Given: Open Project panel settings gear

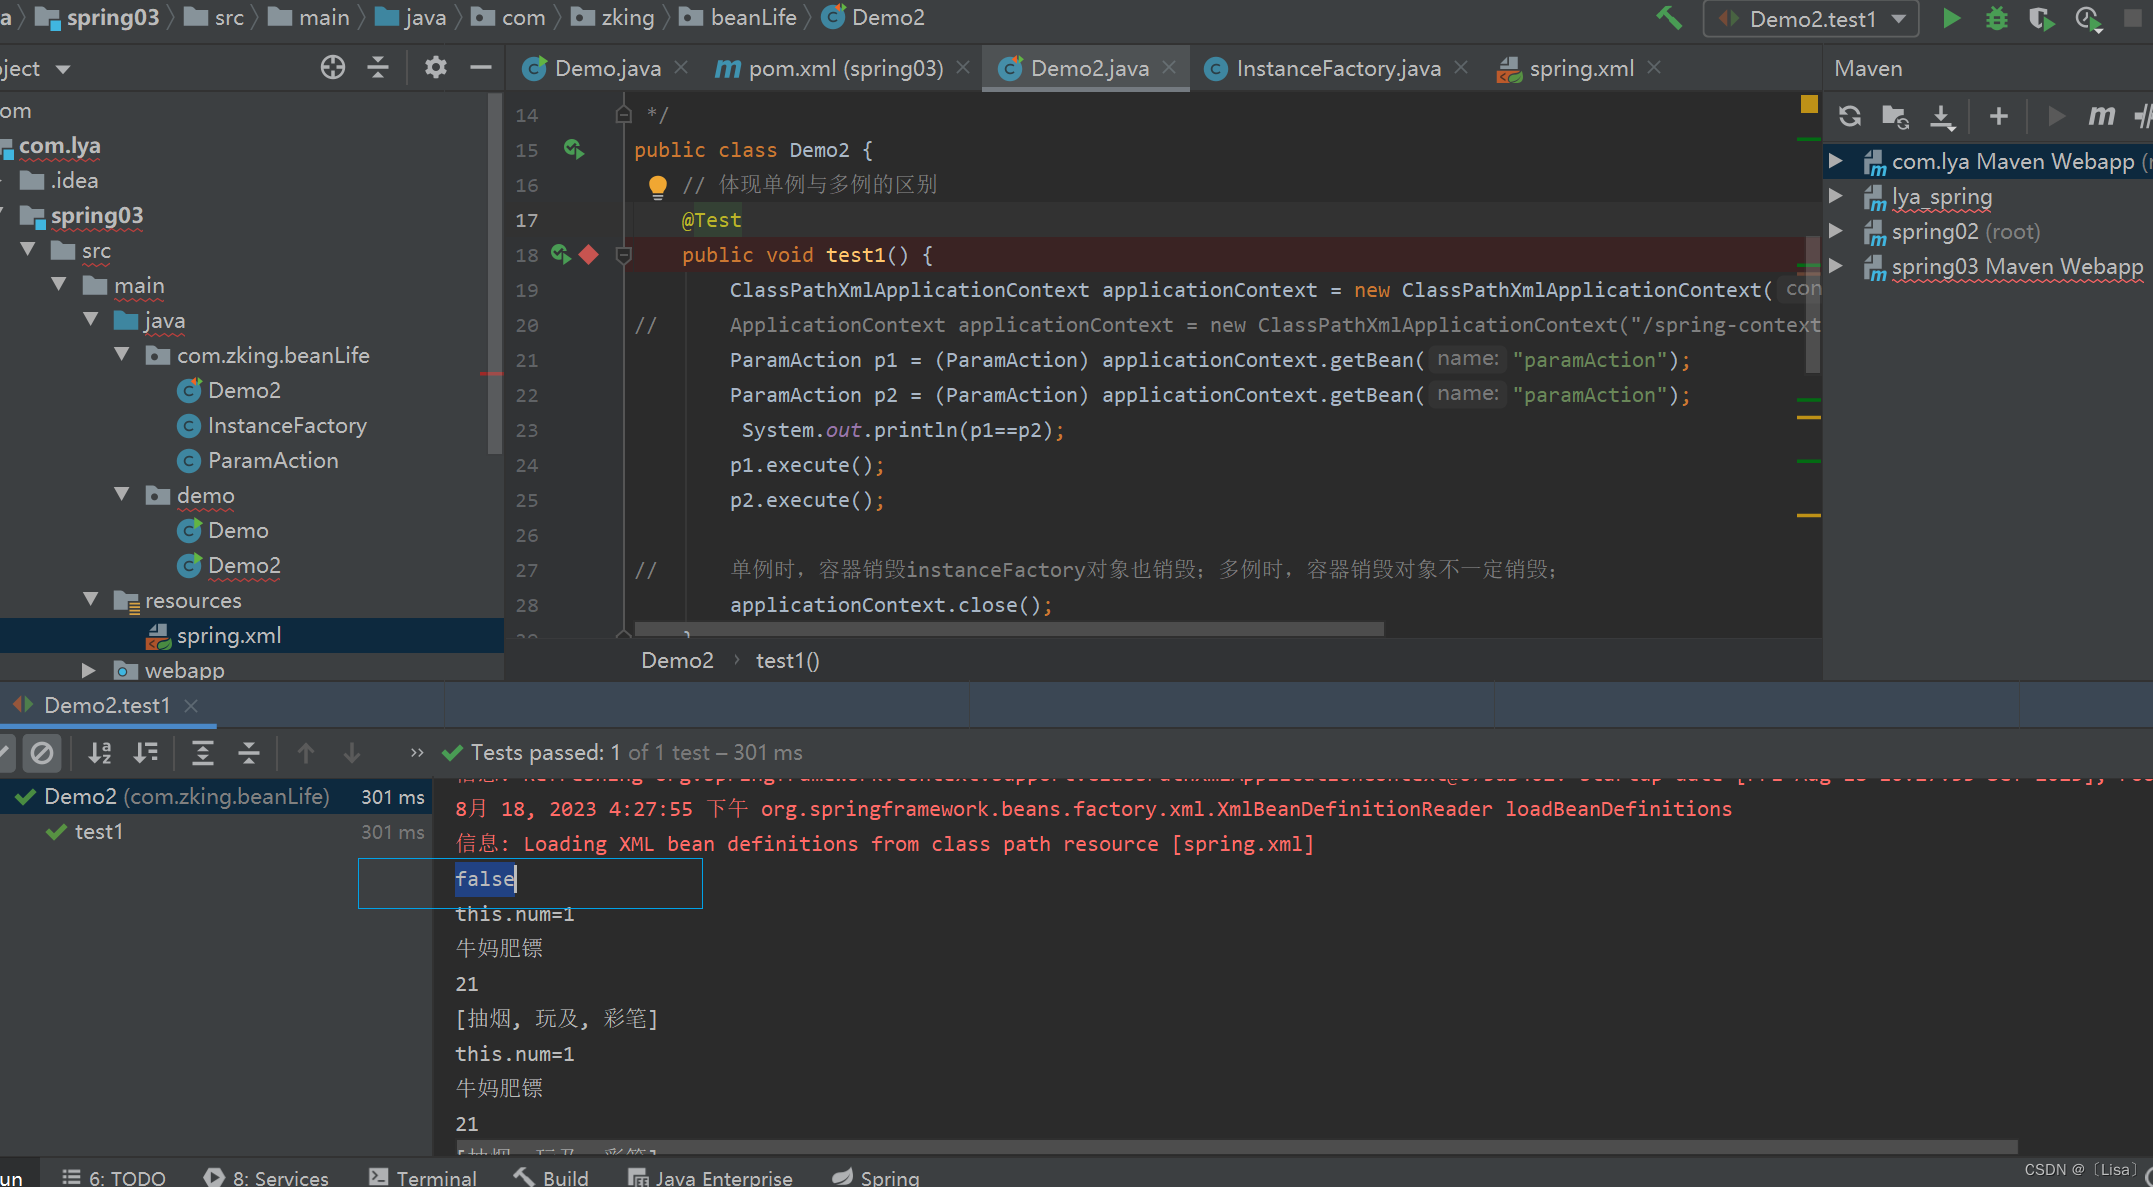Looking at the screenshot, I should 435,67.
